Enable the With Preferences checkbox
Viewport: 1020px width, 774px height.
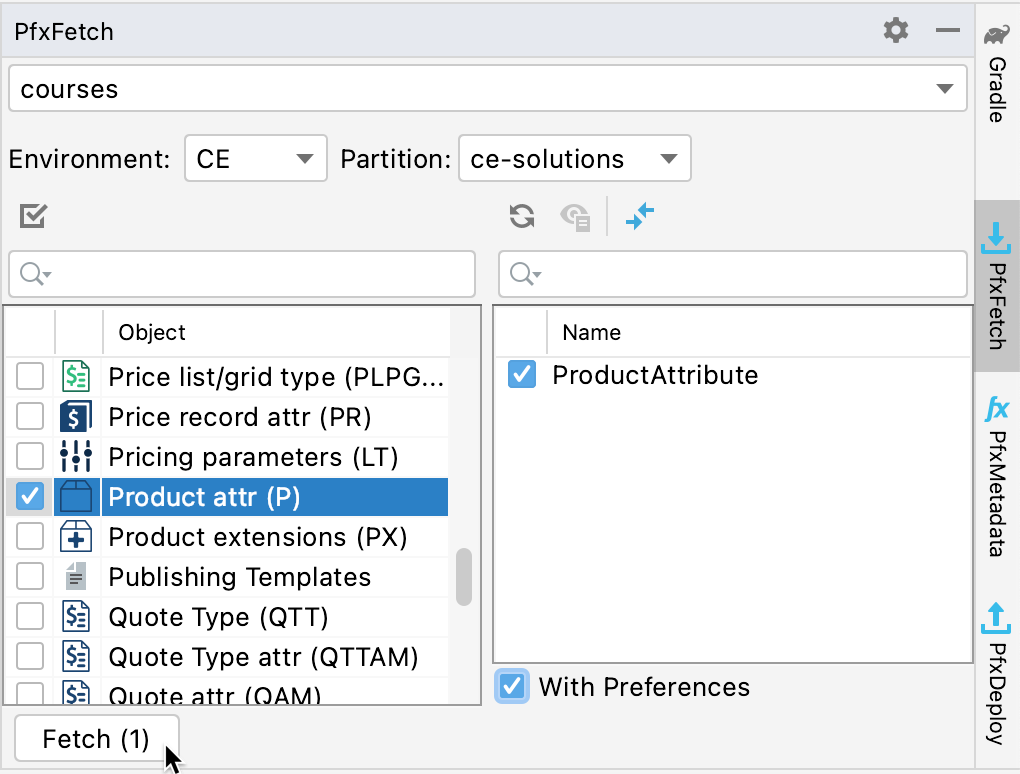[x=512, y=687]
